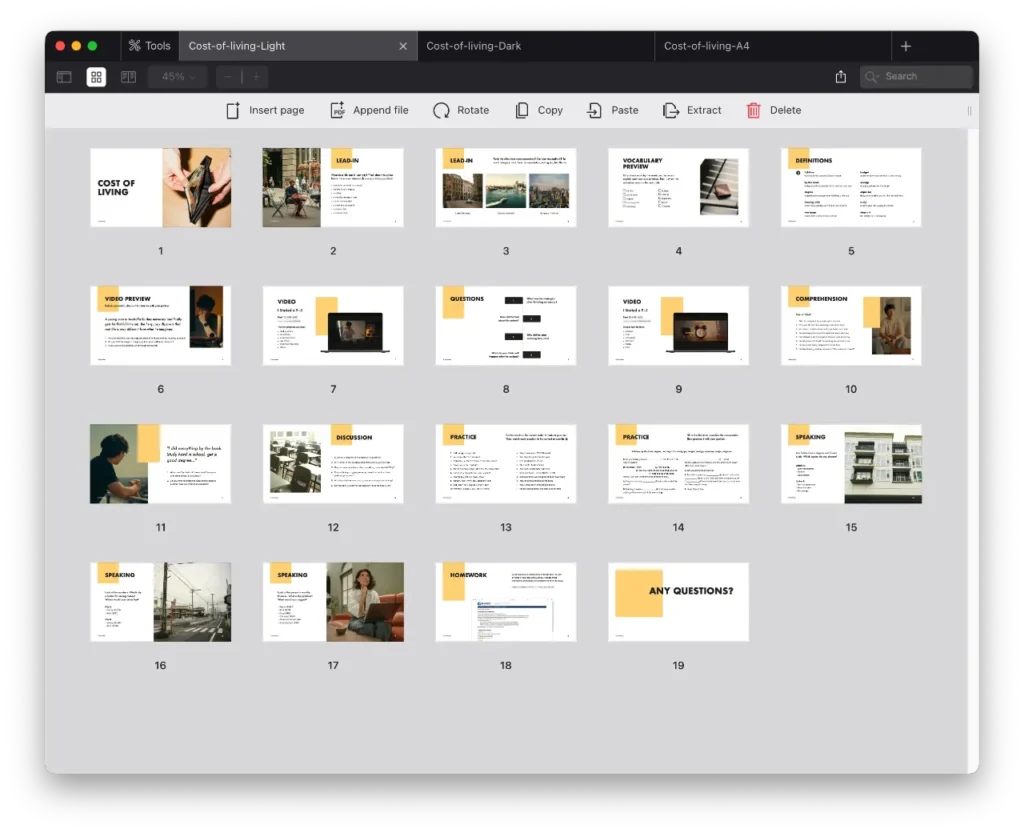The height and width of the screenshot is (833, 1024).
Task: Click the Share icon
Action: pos(841,77)
